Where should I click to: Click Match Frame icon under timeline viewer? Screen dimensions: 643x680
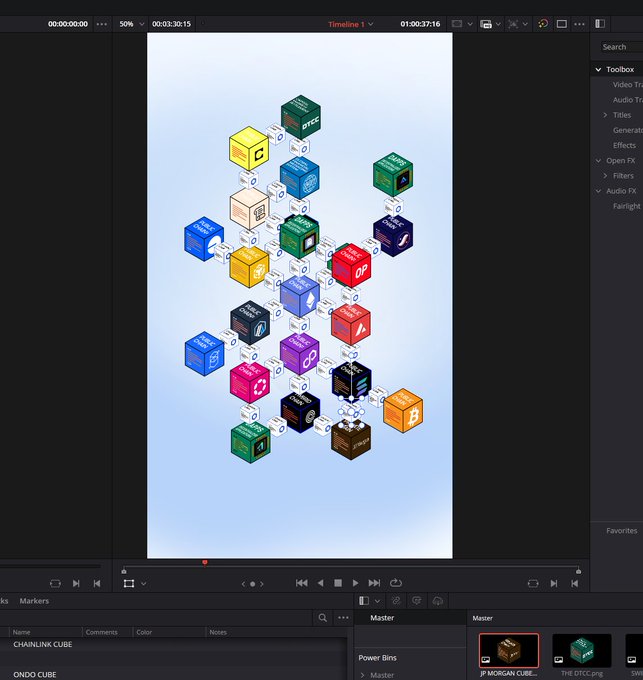533,583
